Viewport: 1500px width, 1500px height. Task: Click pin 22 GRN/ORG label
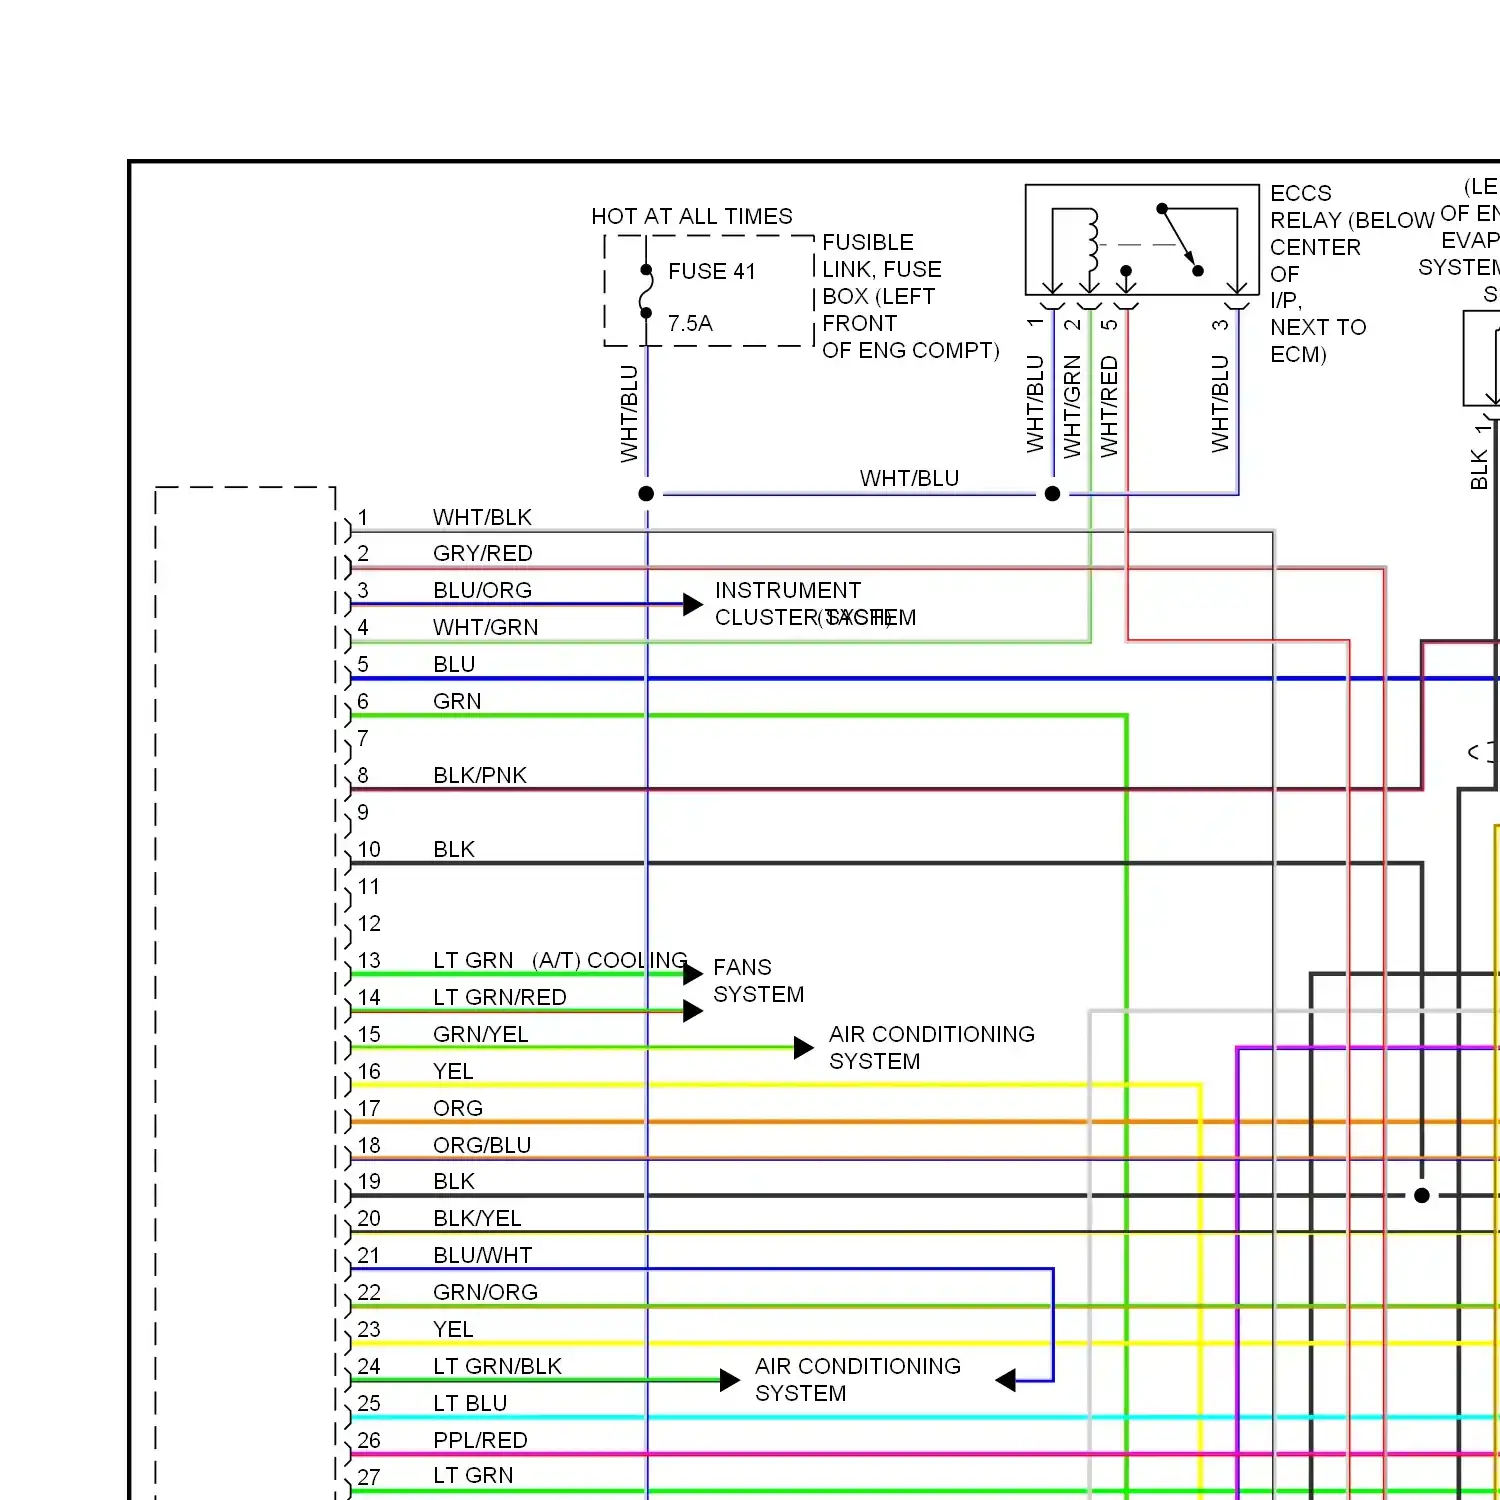click(485, 1292)
